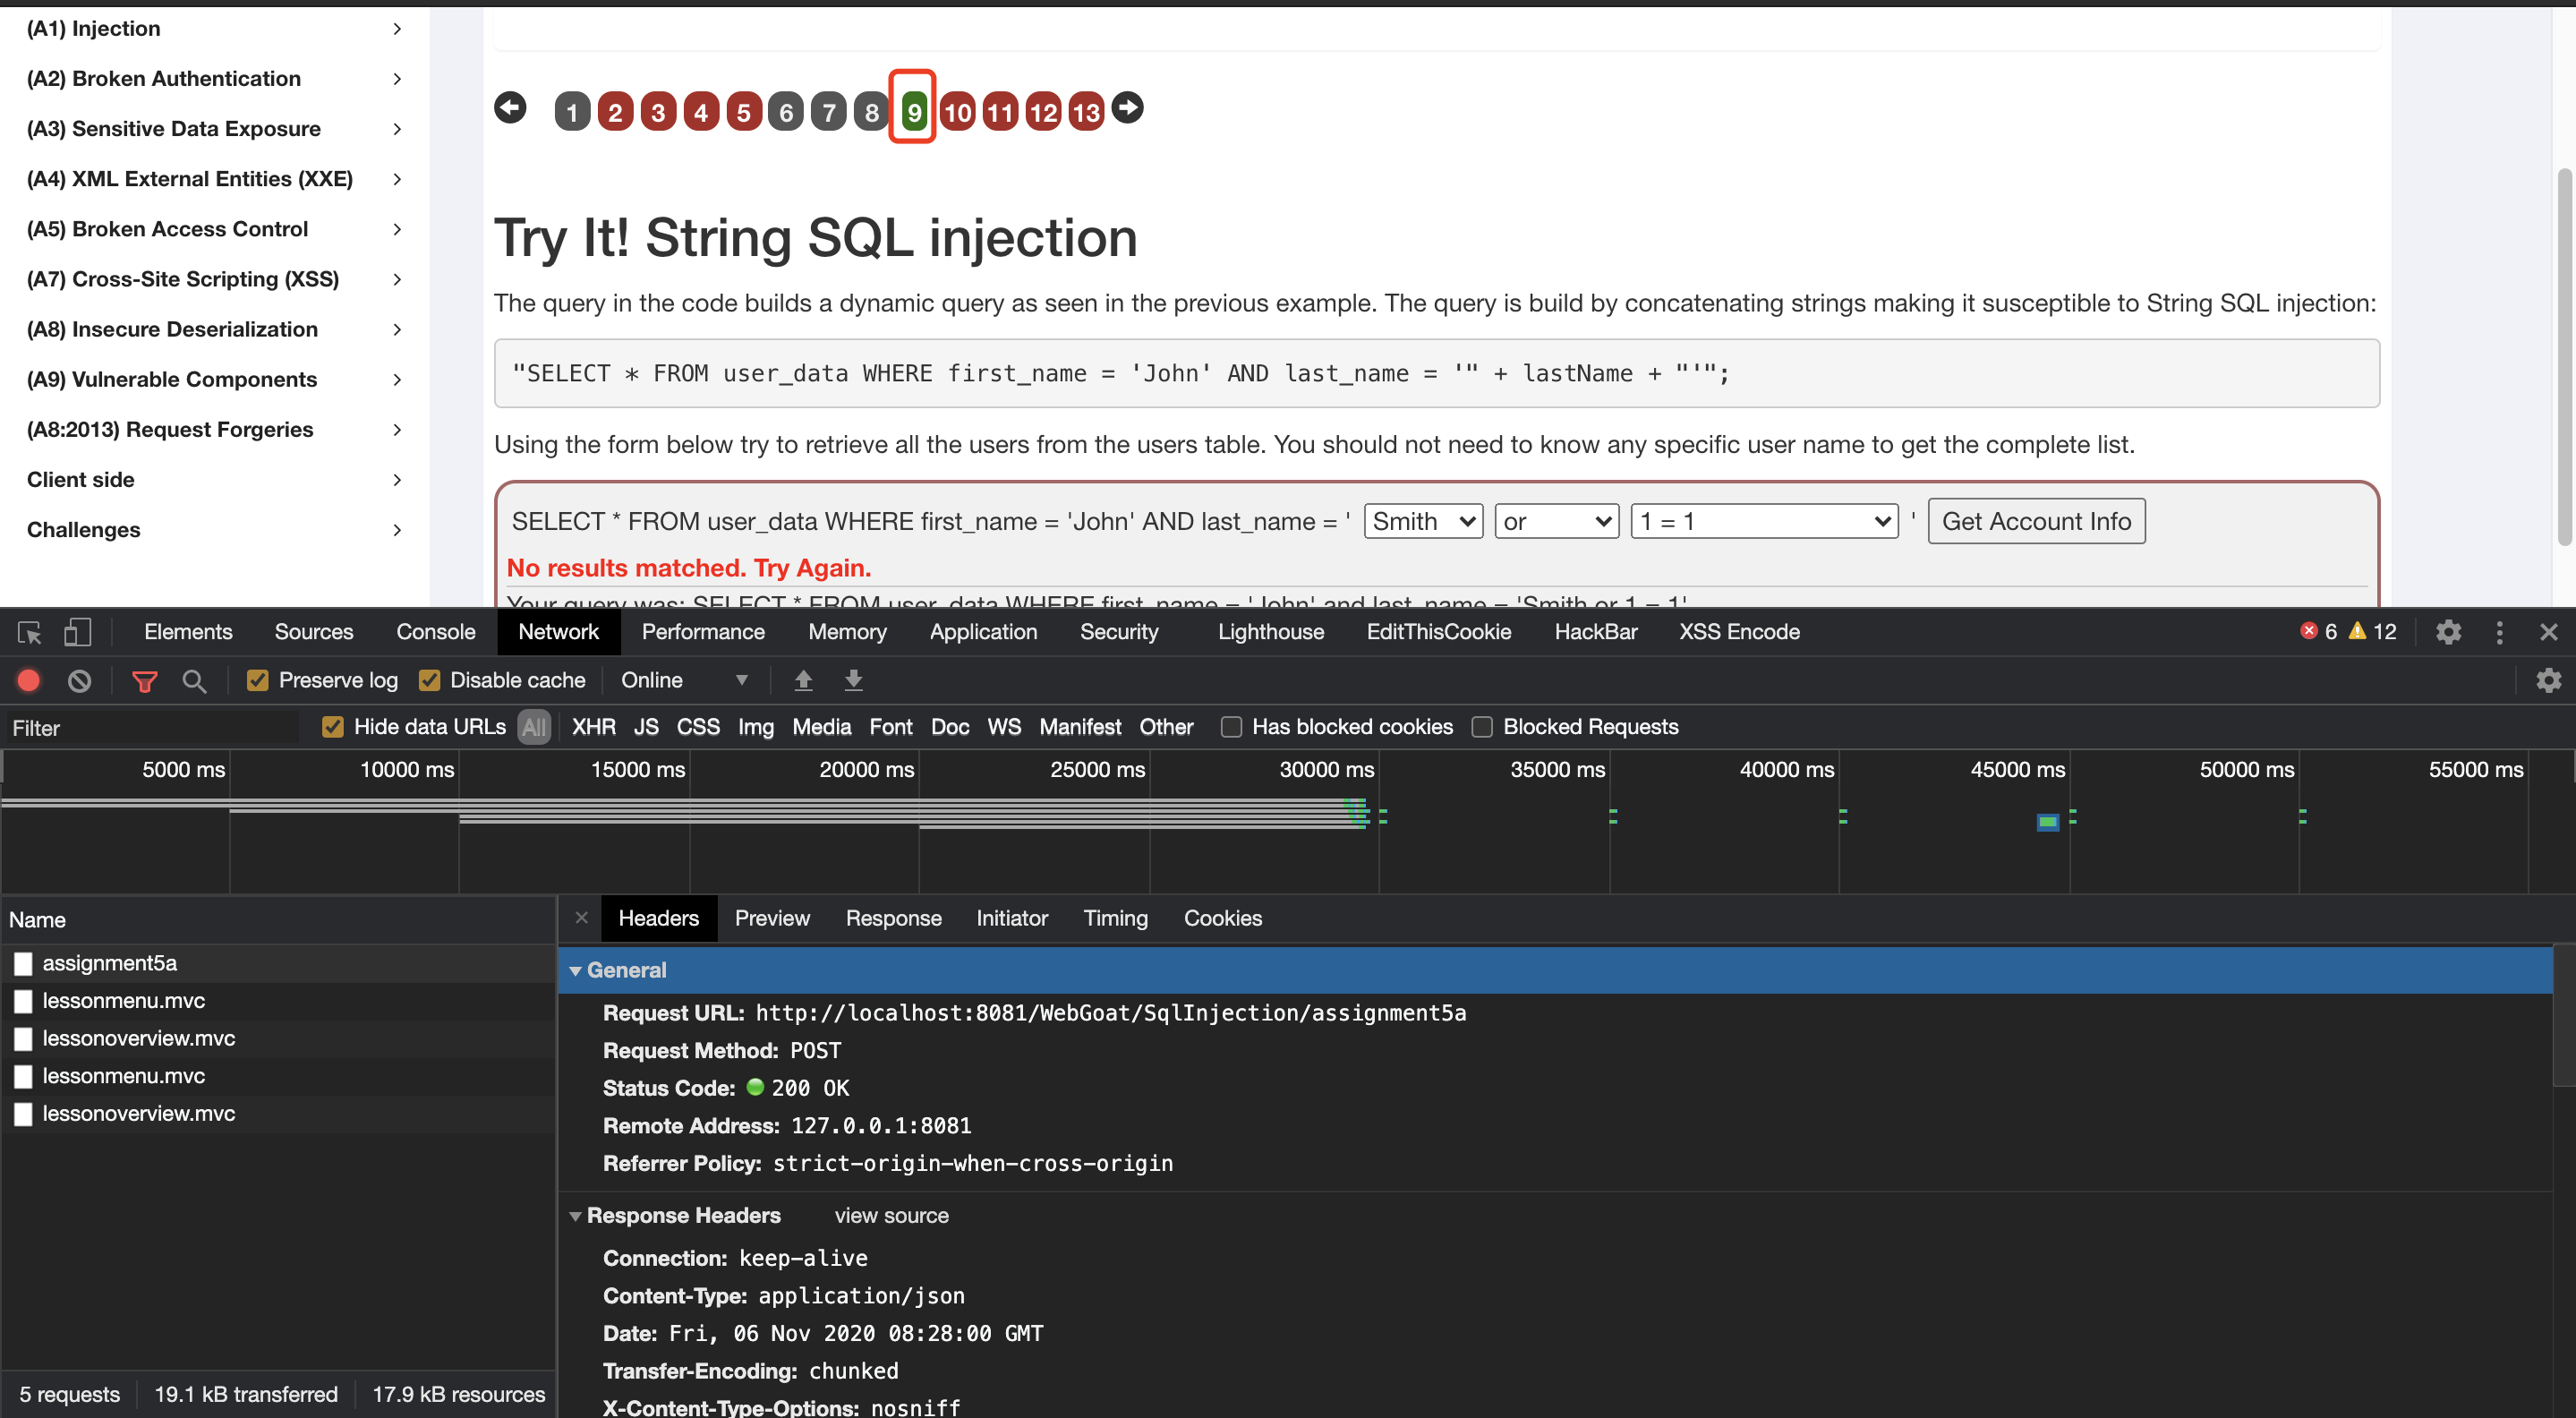Switch to the Console tab
Image resolution: width=2576 pixels, height=1418 pixels.
(435, 632)
